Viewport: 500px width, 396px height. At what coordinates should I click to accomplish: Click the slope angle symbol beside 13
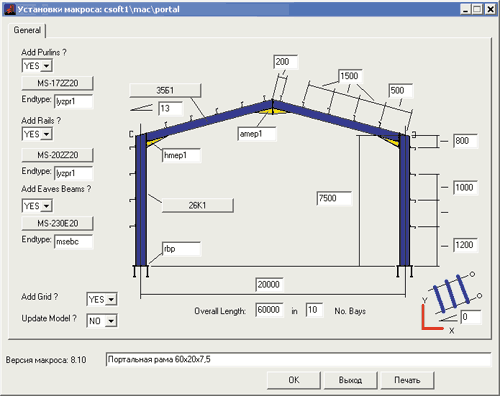coord(141,108)
